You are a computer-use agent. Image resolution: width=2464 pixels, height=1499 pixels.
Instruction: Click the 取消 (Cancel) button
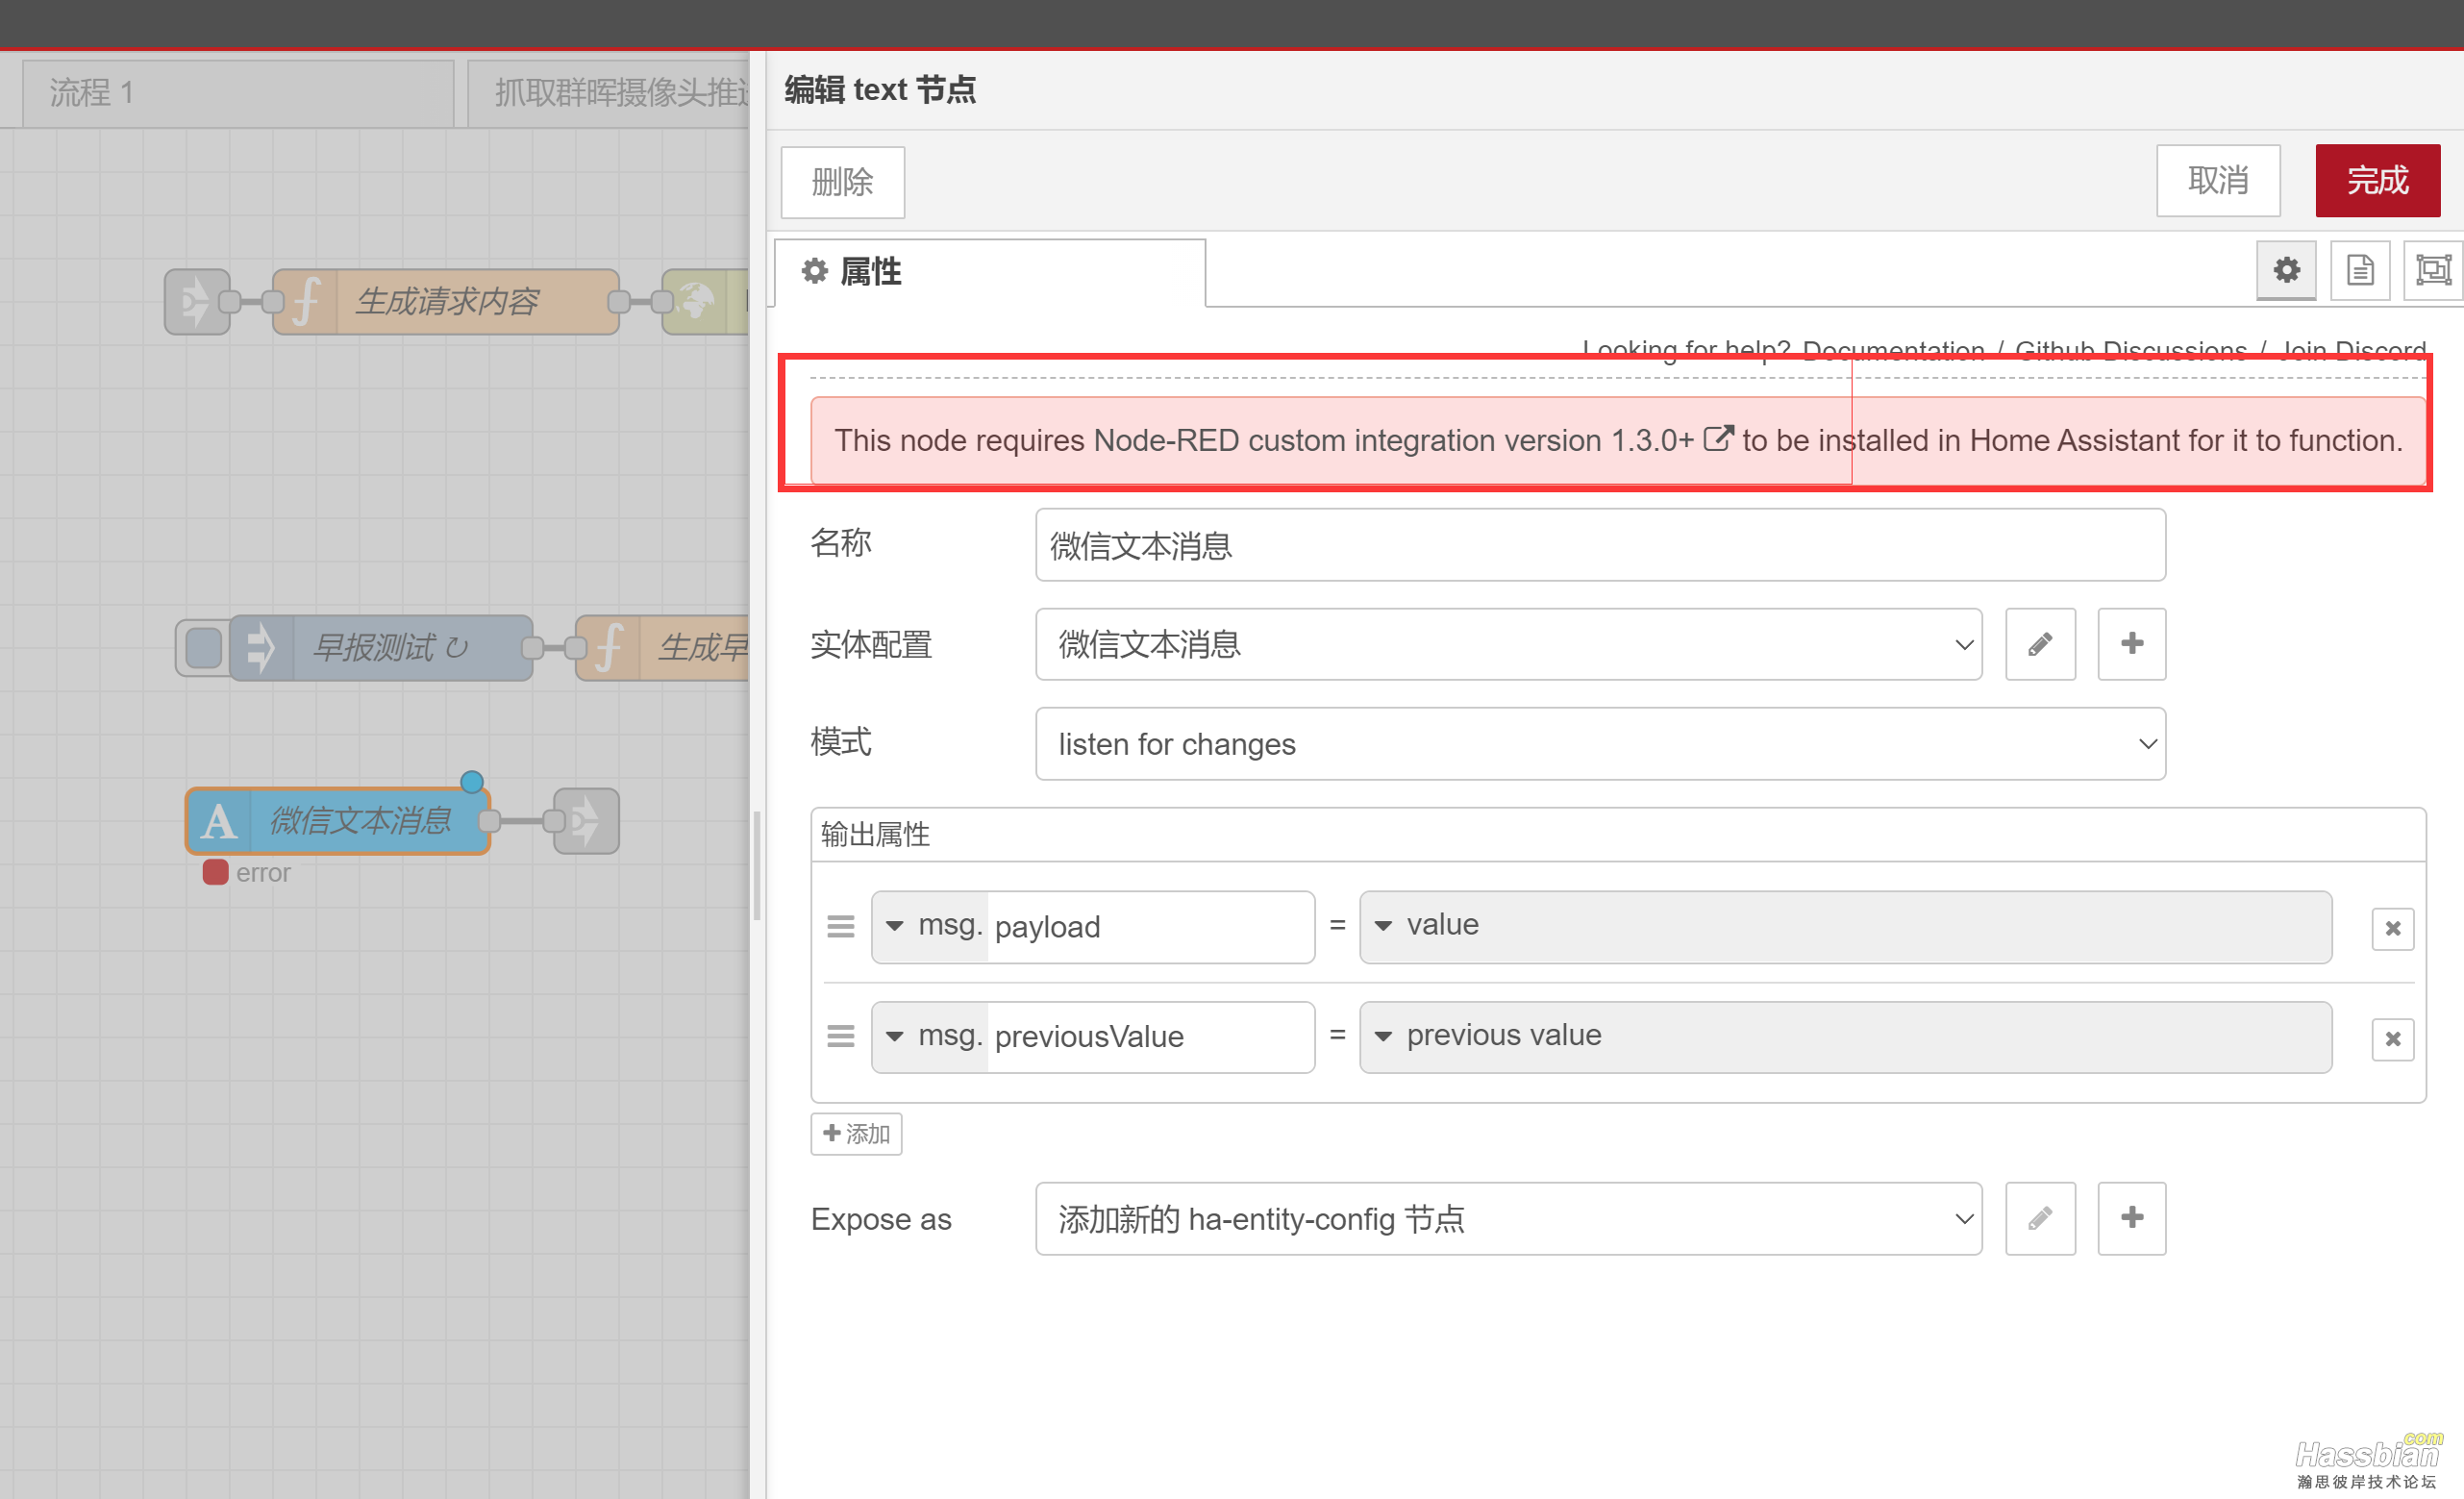pos(2217,181)
